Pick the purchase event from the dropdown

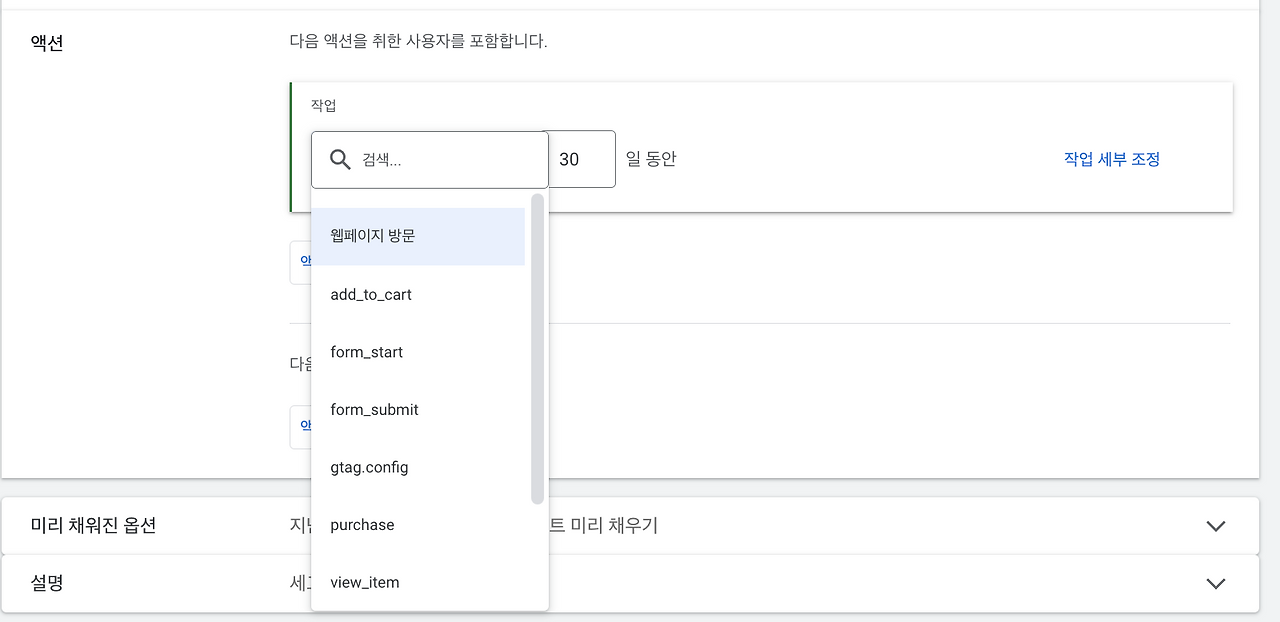point(362,524)
